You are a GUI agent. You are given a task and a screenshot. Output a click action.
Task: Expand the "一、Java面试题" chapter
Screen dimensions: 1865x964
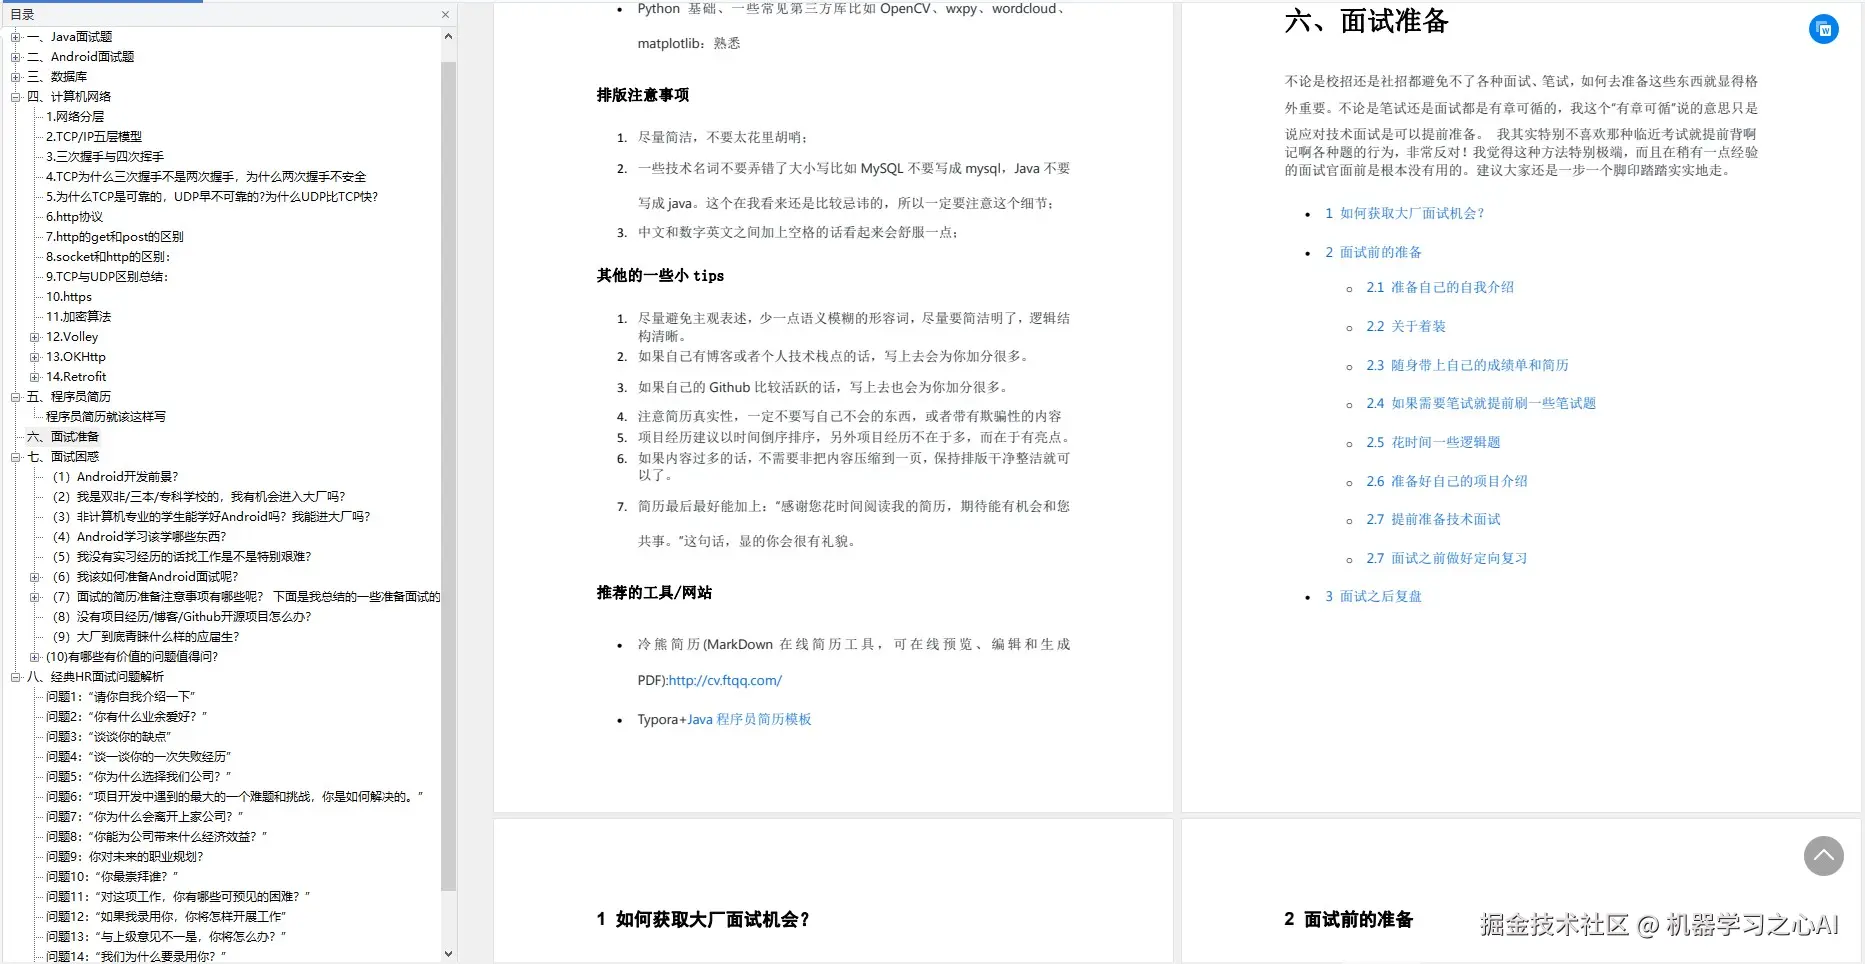tap(16, 36)
